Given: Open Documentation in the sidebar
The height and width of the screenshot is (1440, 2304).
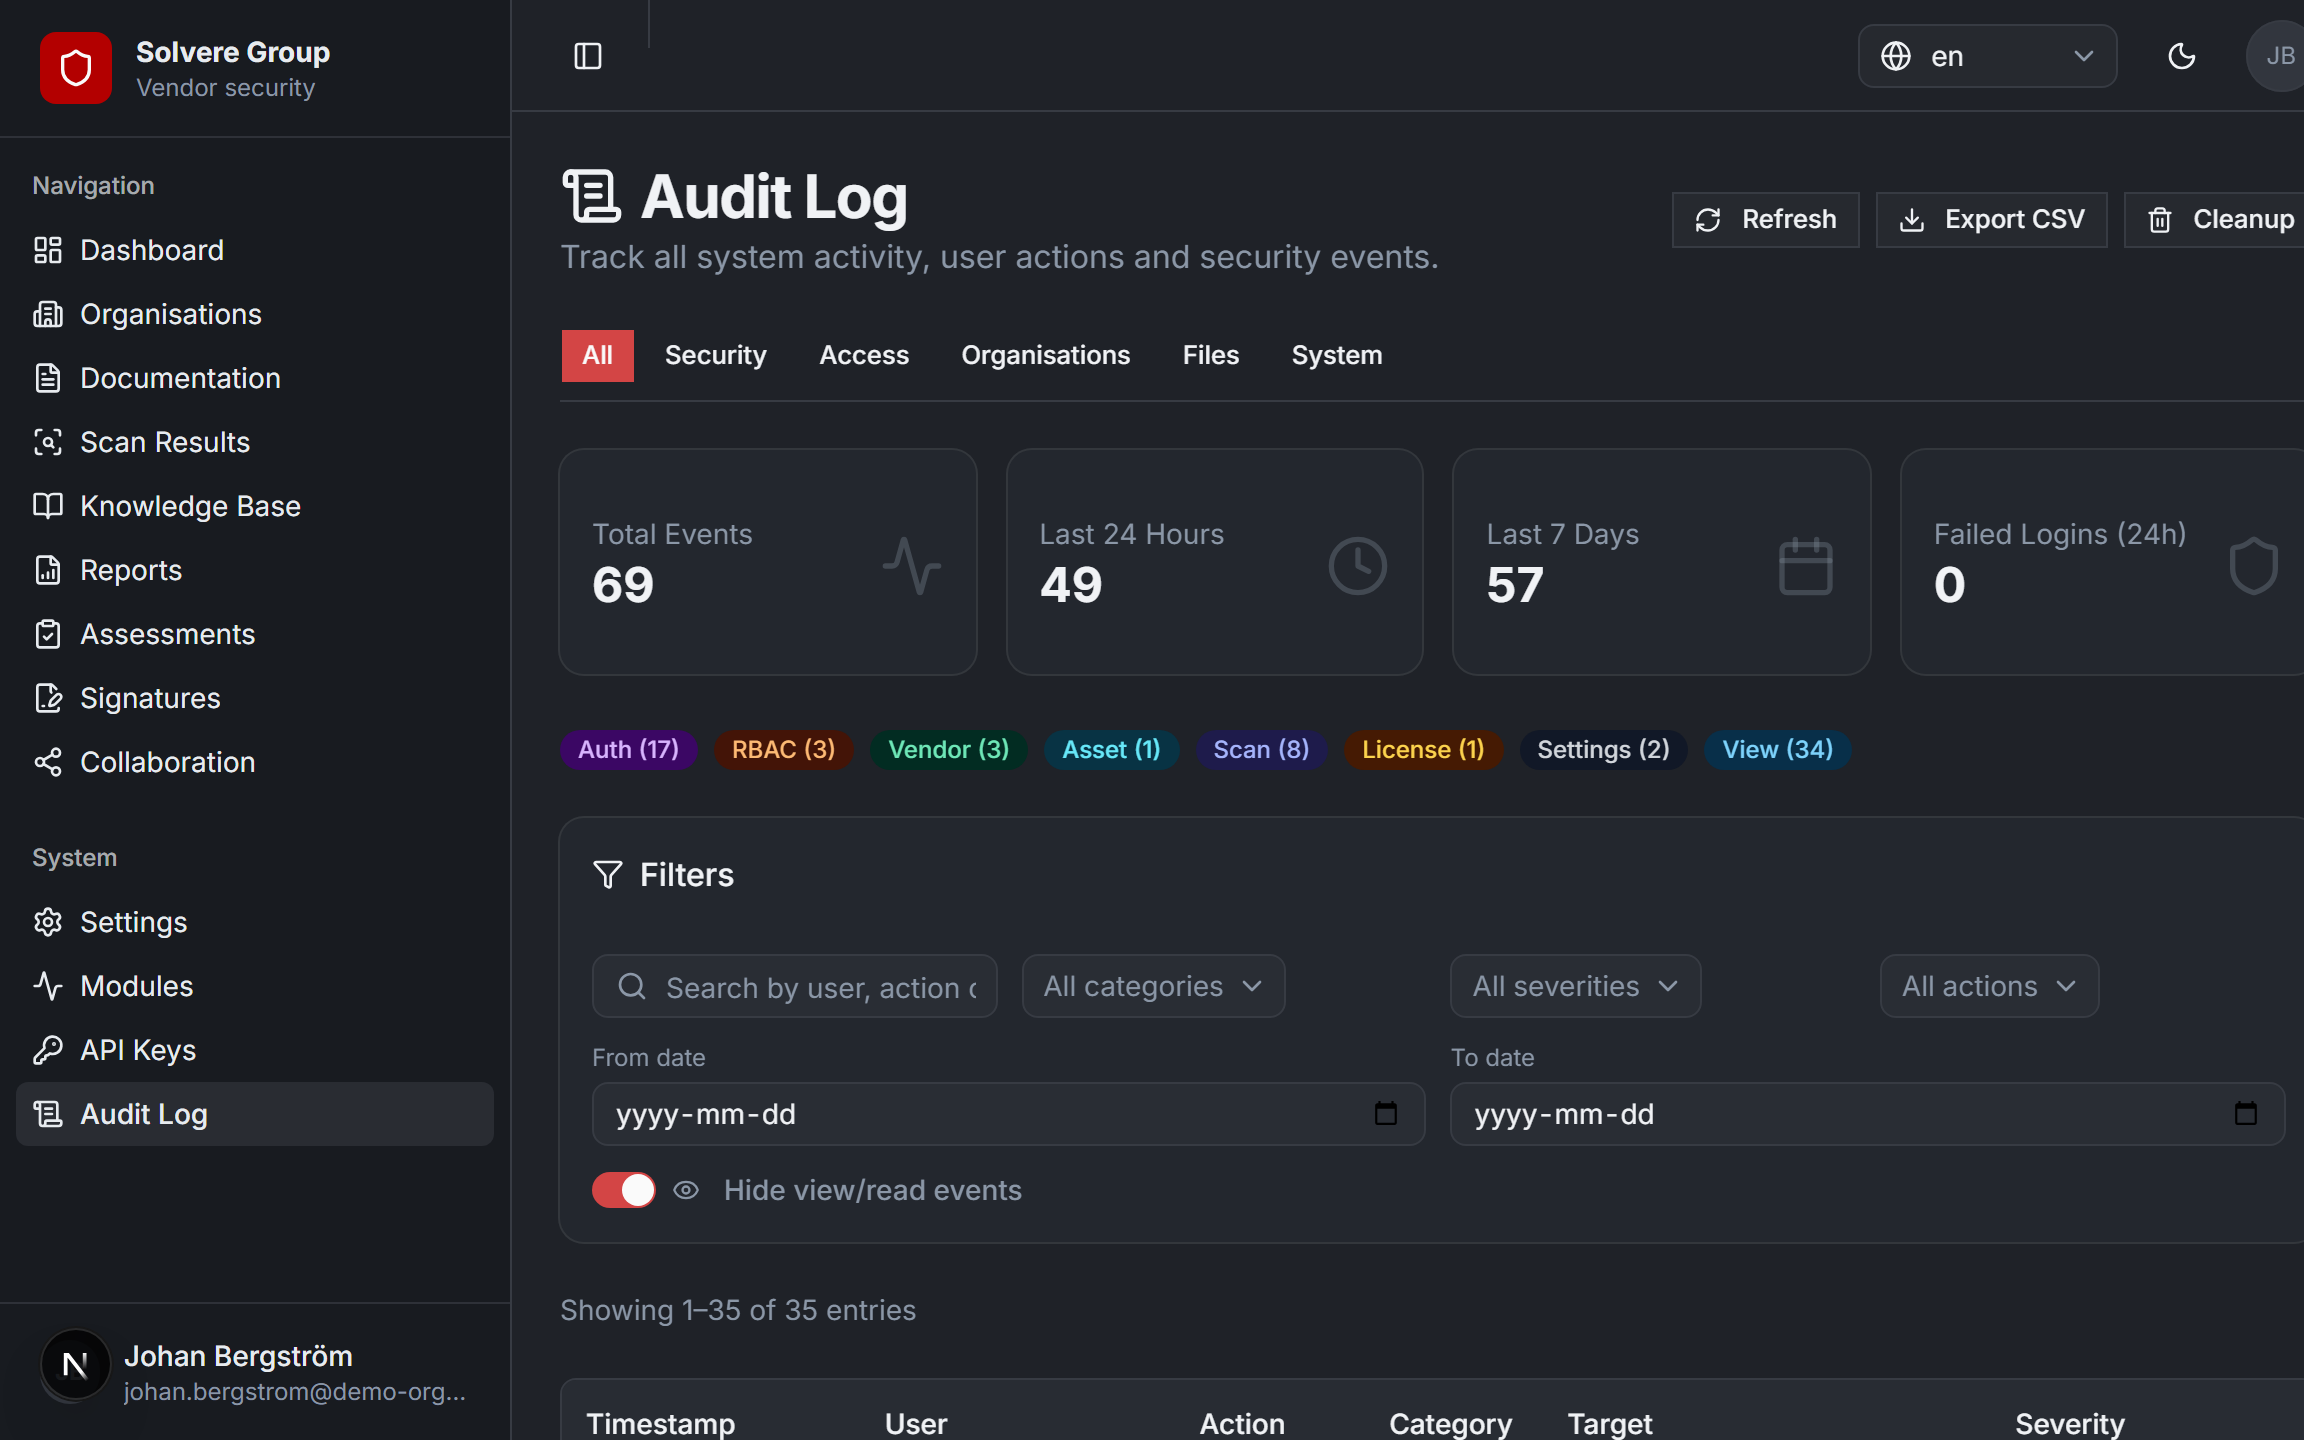Looking at the screenshot, I should [255, 378].
